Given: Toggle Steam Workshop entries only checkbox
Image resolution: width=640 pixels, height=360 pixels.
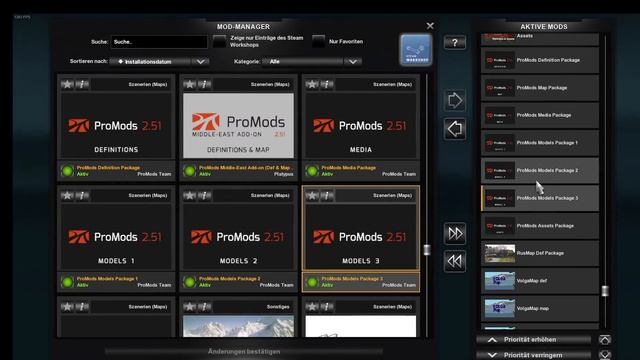Looking at the screenshot, I should pos(220,41).
